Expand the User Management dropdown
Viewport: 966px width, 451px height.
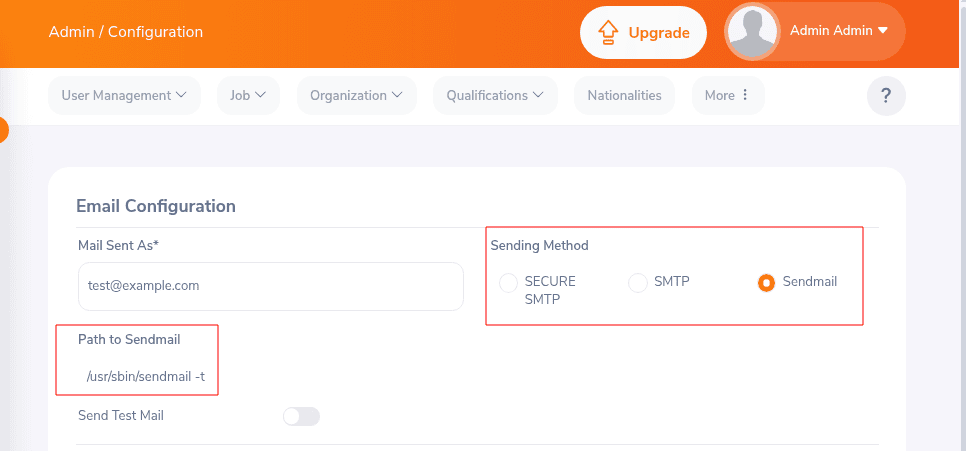tap(124, 96)
